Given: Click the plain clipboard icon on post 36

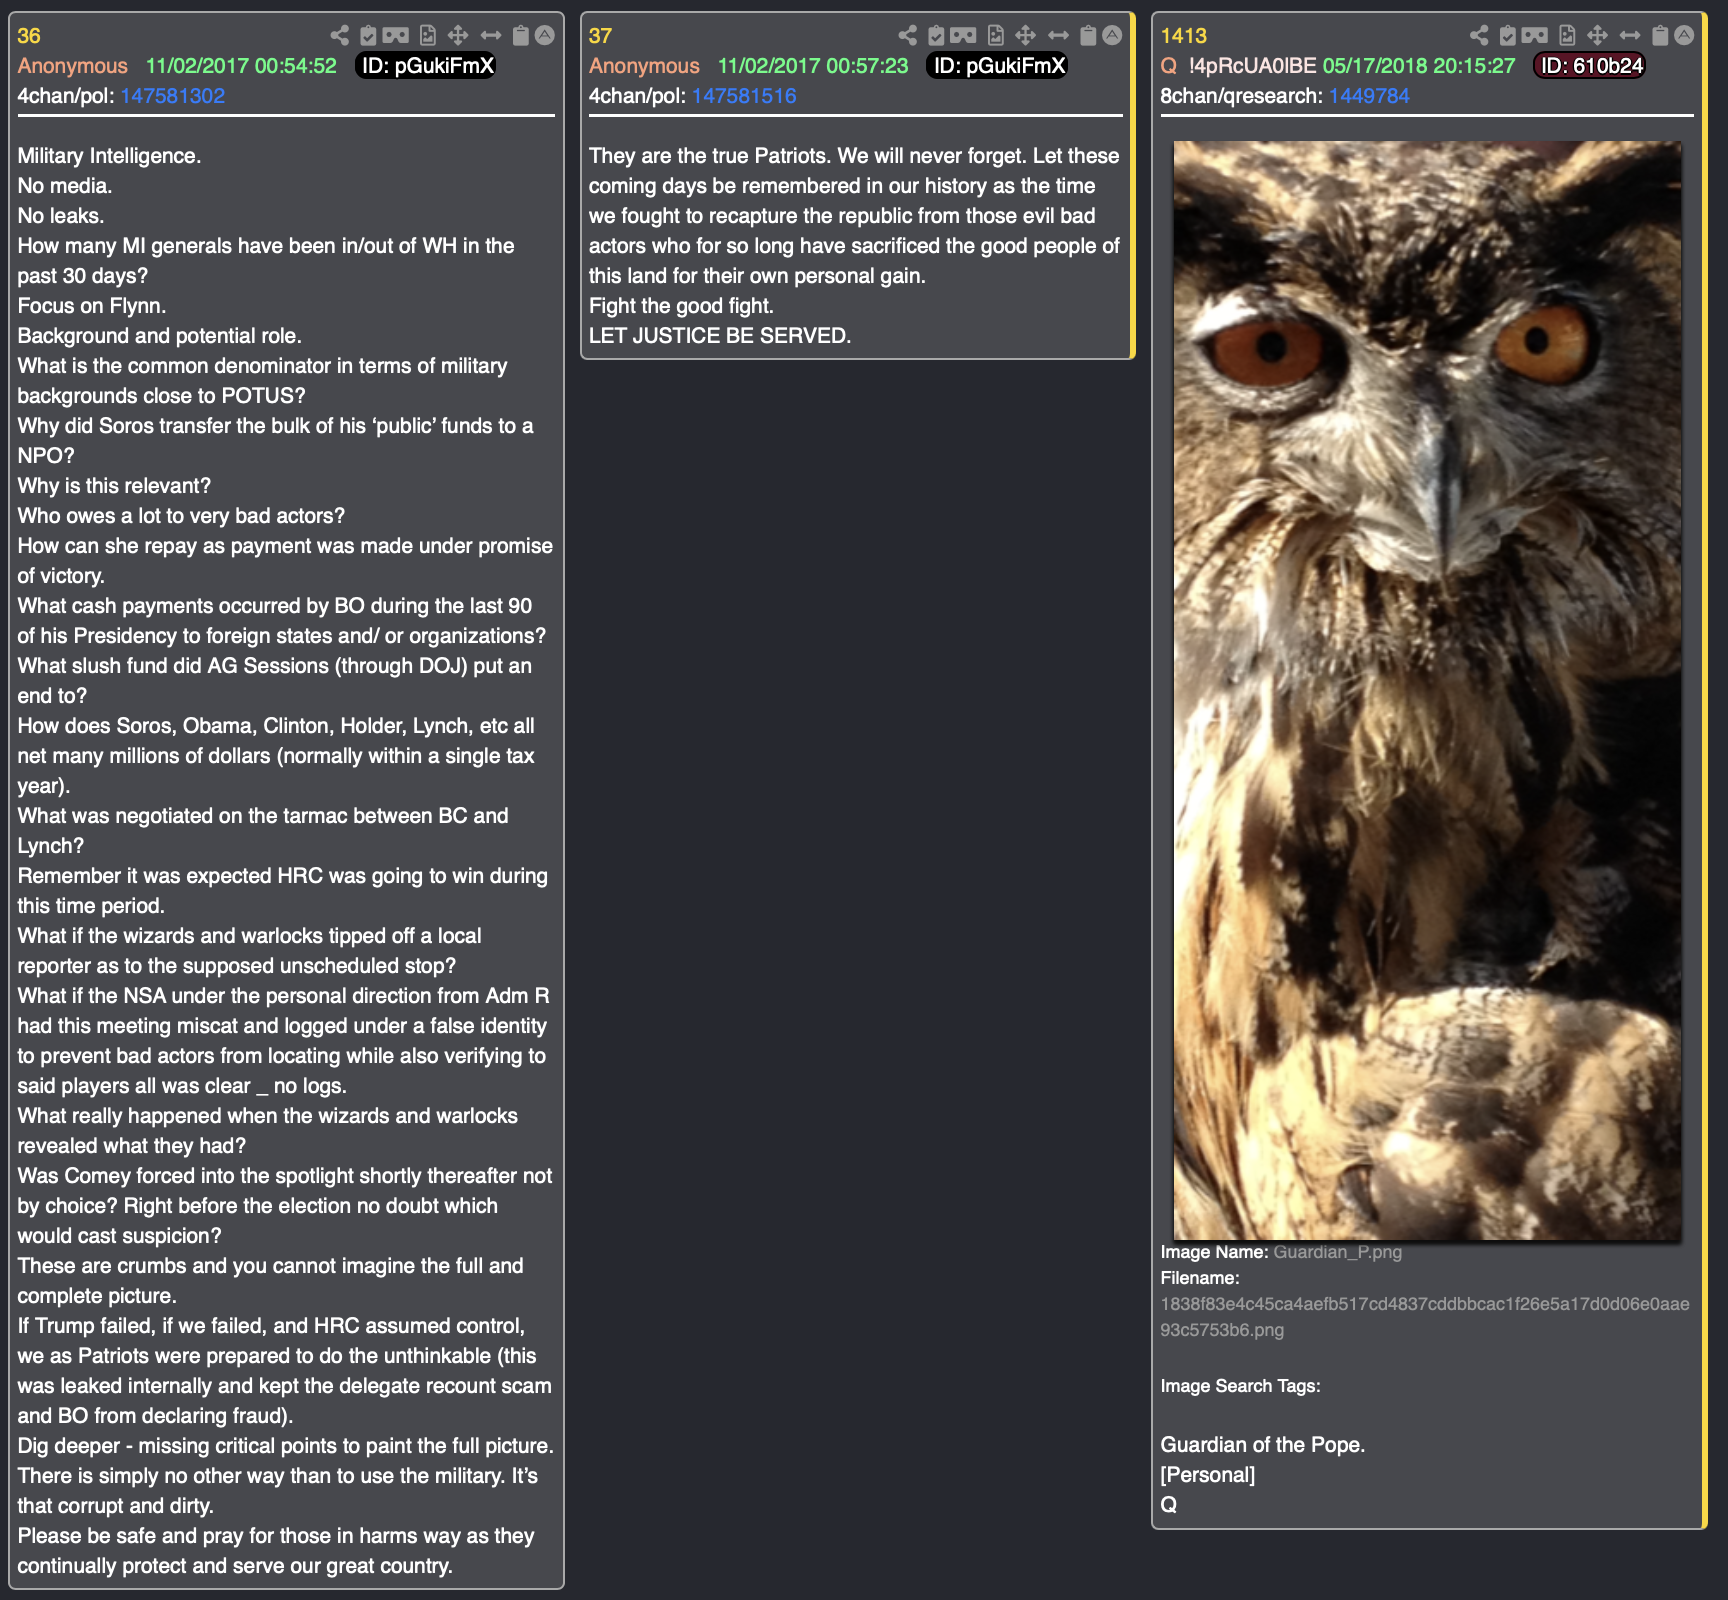Looking at the screenshot, I should [x=520, y=36].
